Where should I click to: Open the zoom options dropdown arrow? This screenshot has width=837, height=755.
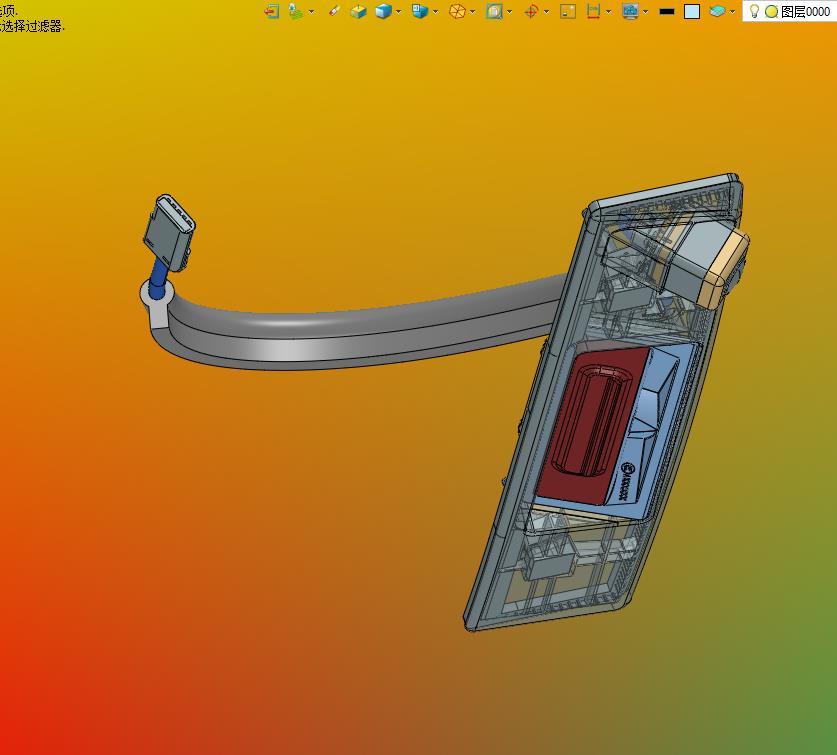pos(509,12)
